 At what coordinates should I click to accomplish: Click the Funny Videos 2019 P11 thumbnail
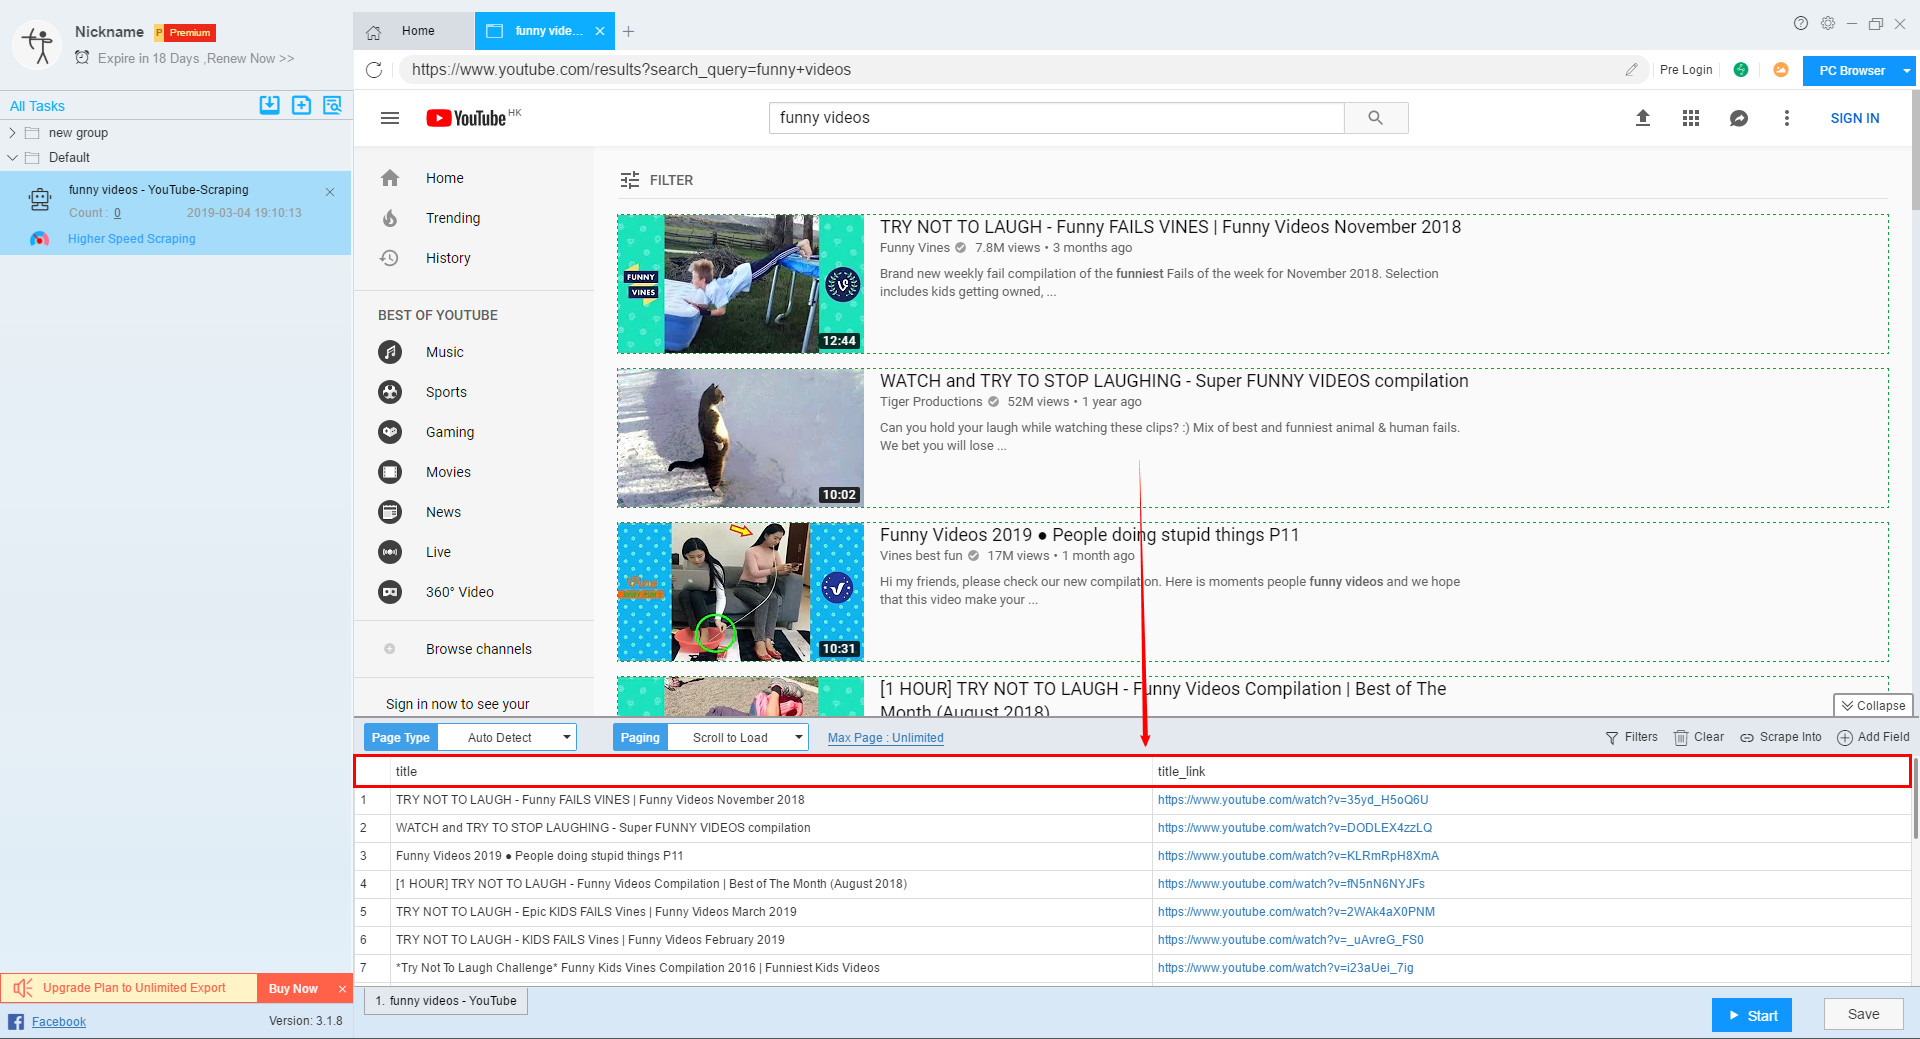741,592
